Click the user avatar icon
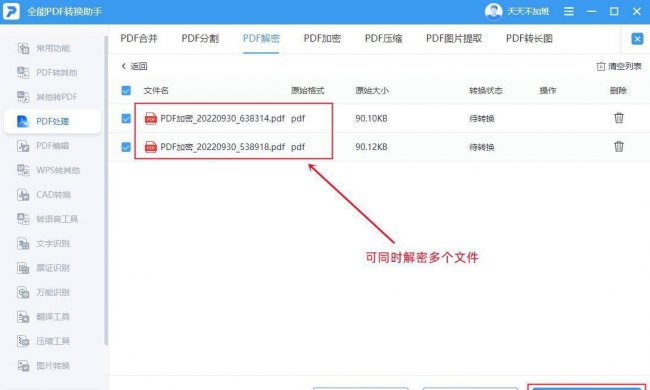Image resolution: width=650 pixels, height=390 pixels. point(493,11)
